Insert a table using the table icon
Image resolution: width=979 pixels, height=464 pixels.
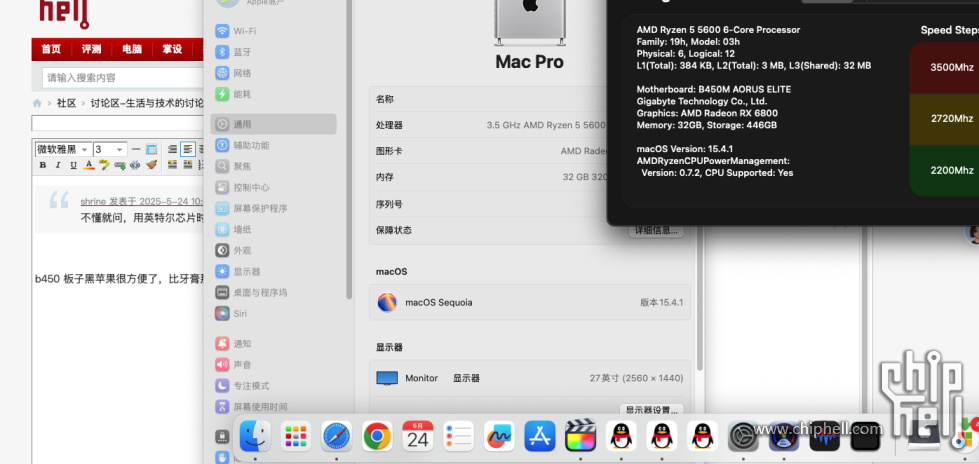[152, 149]
